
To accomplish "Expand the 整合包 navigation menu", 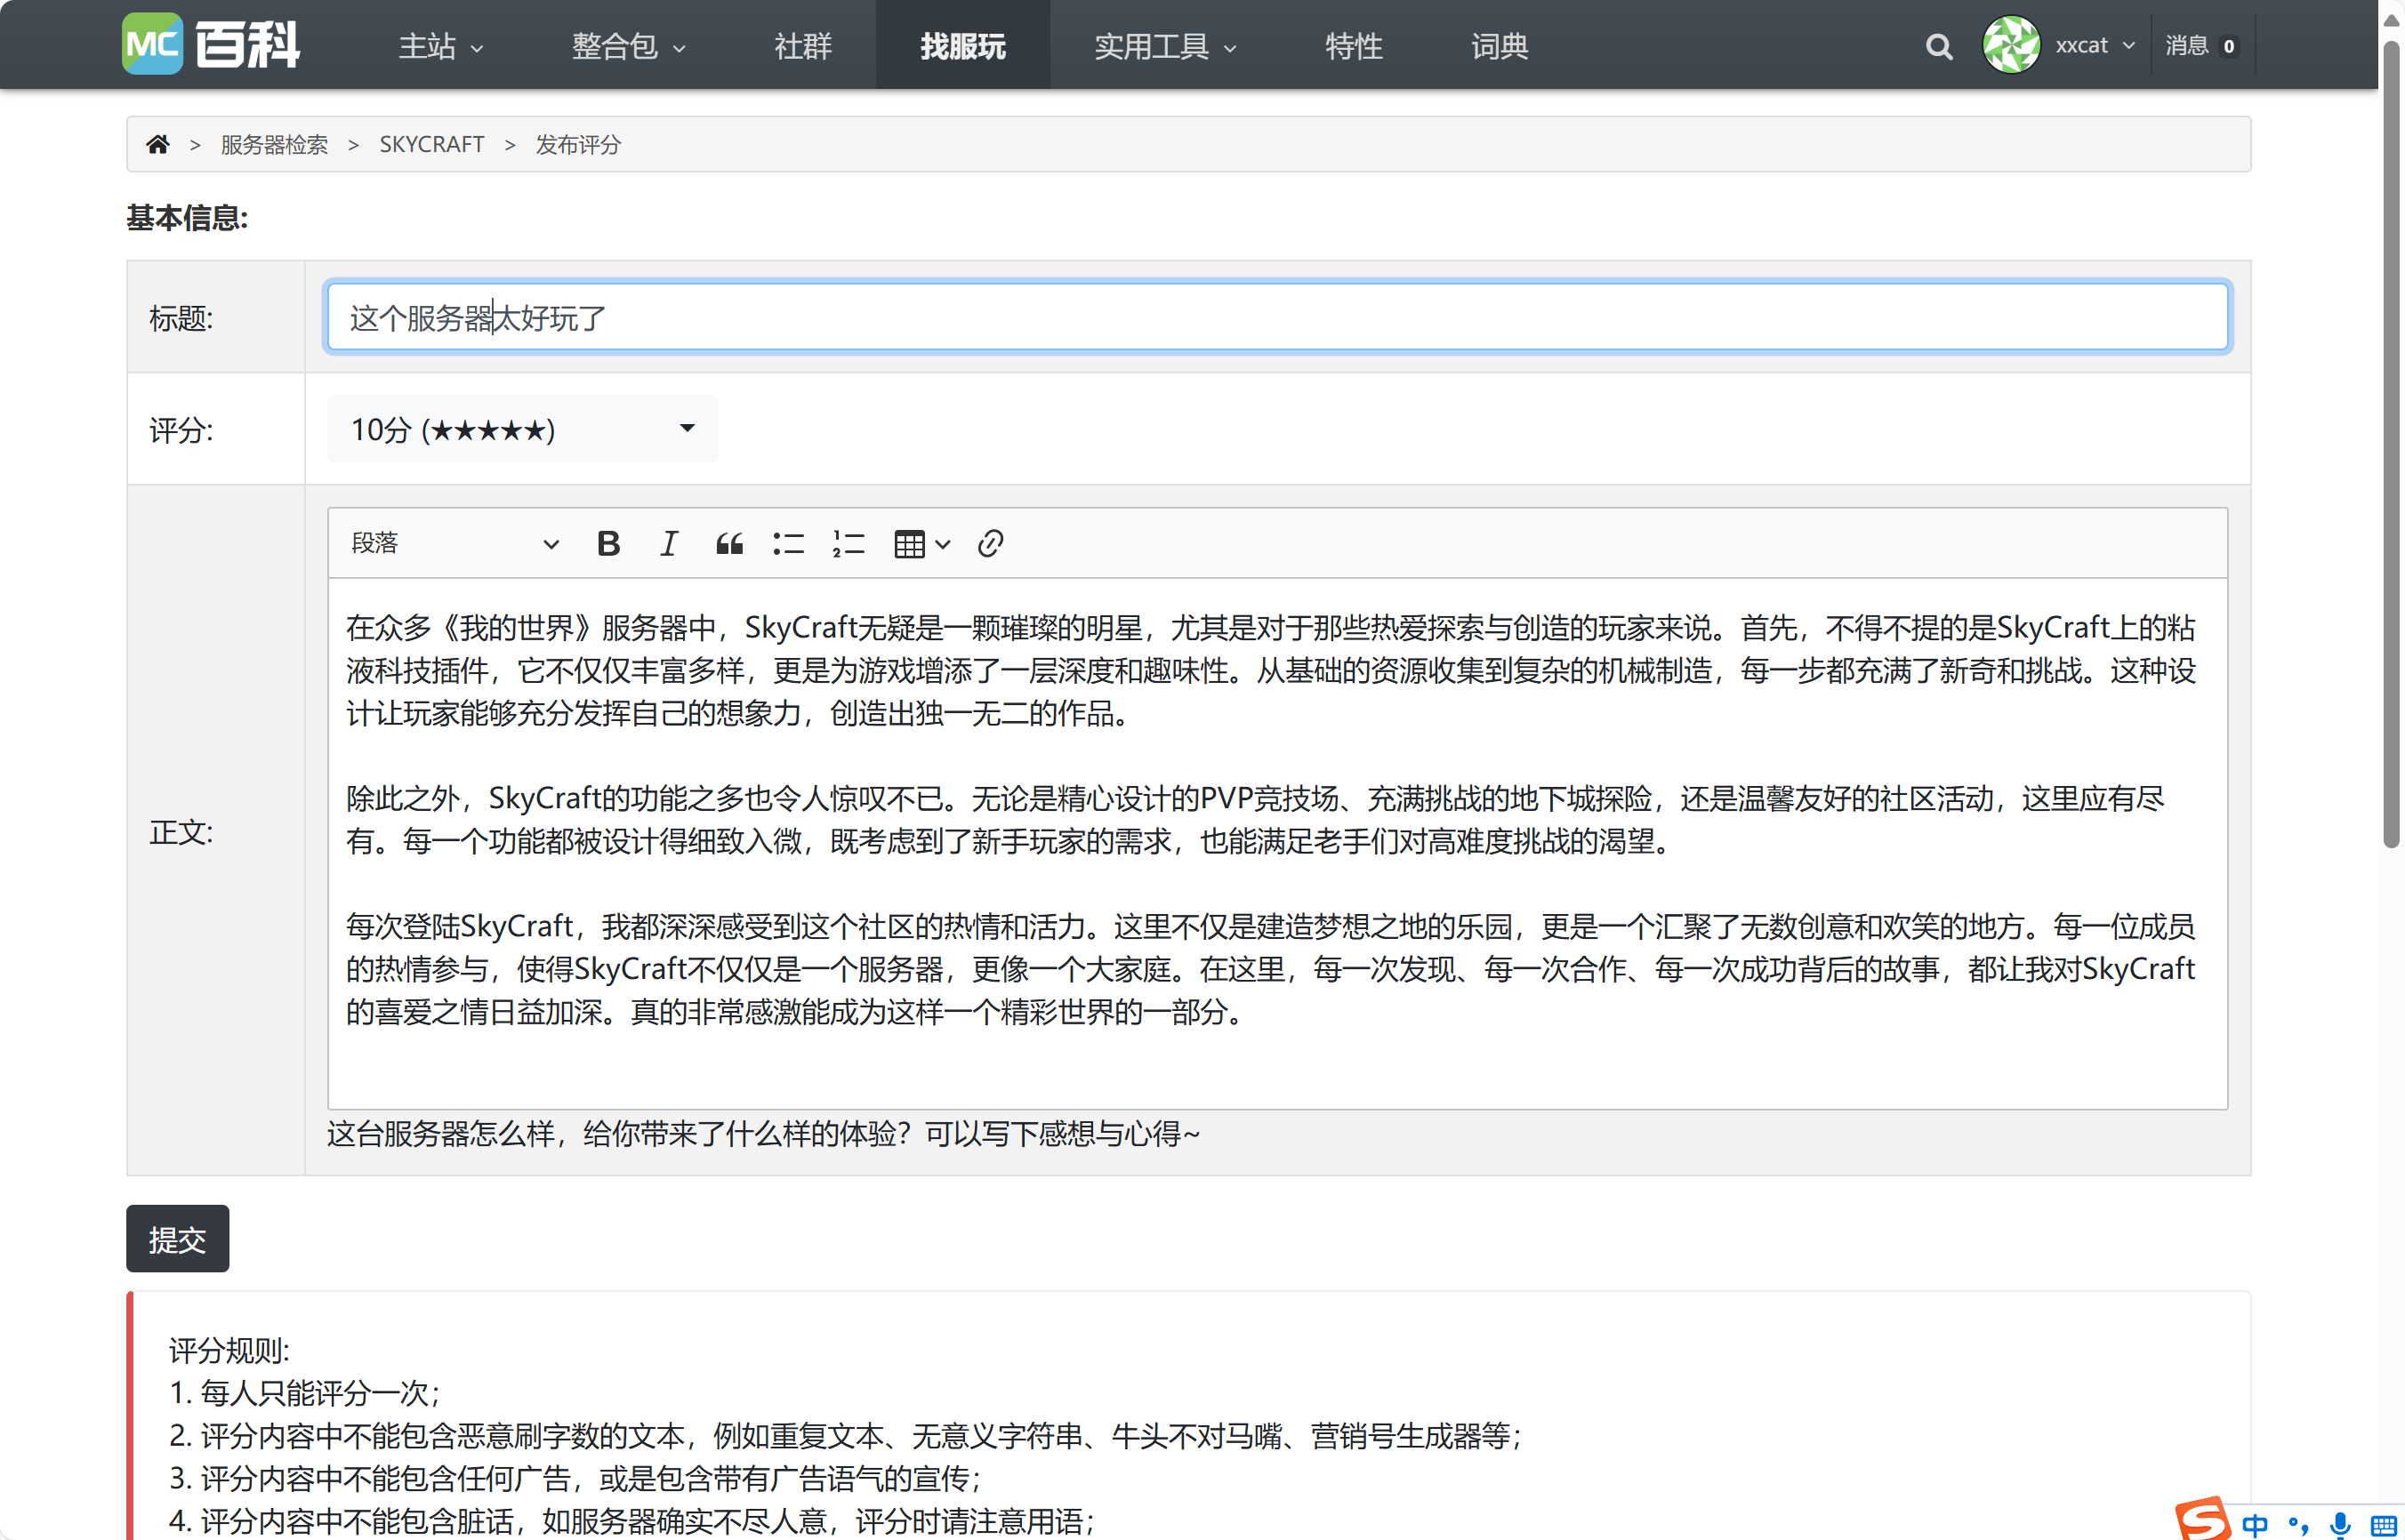I will (628, 46).
